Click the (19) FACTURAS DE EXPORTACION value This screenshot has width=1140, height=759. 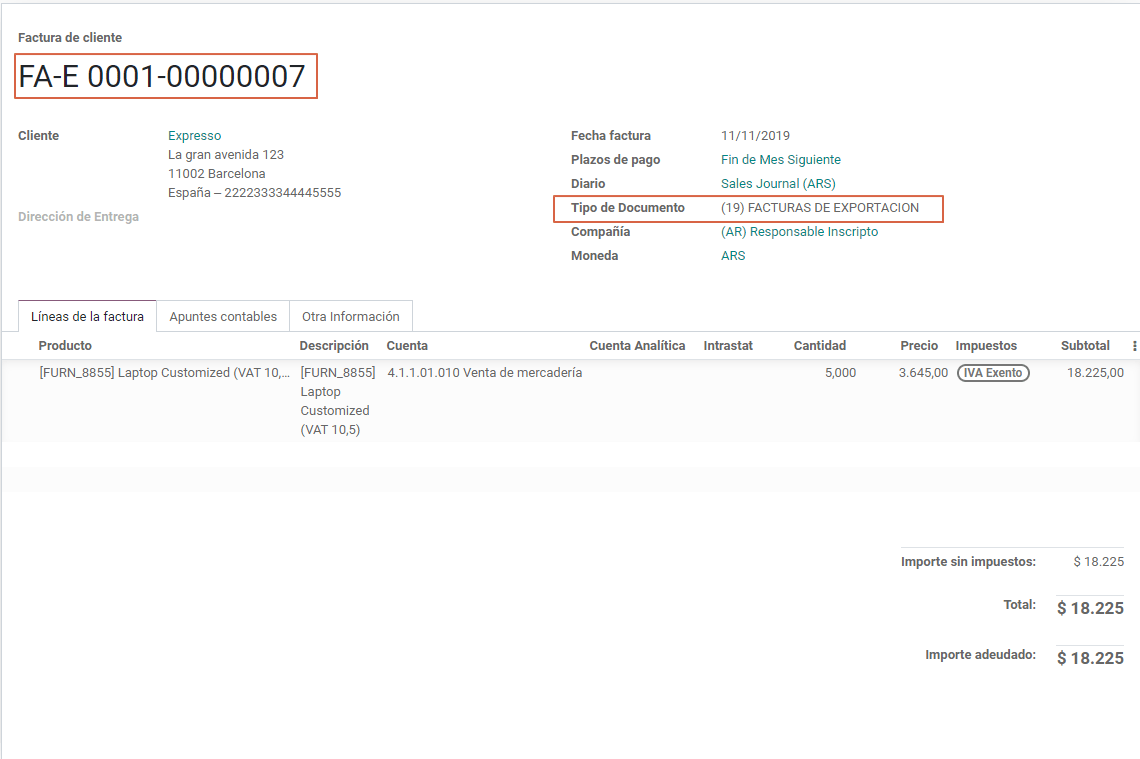[x=819, y=208]
